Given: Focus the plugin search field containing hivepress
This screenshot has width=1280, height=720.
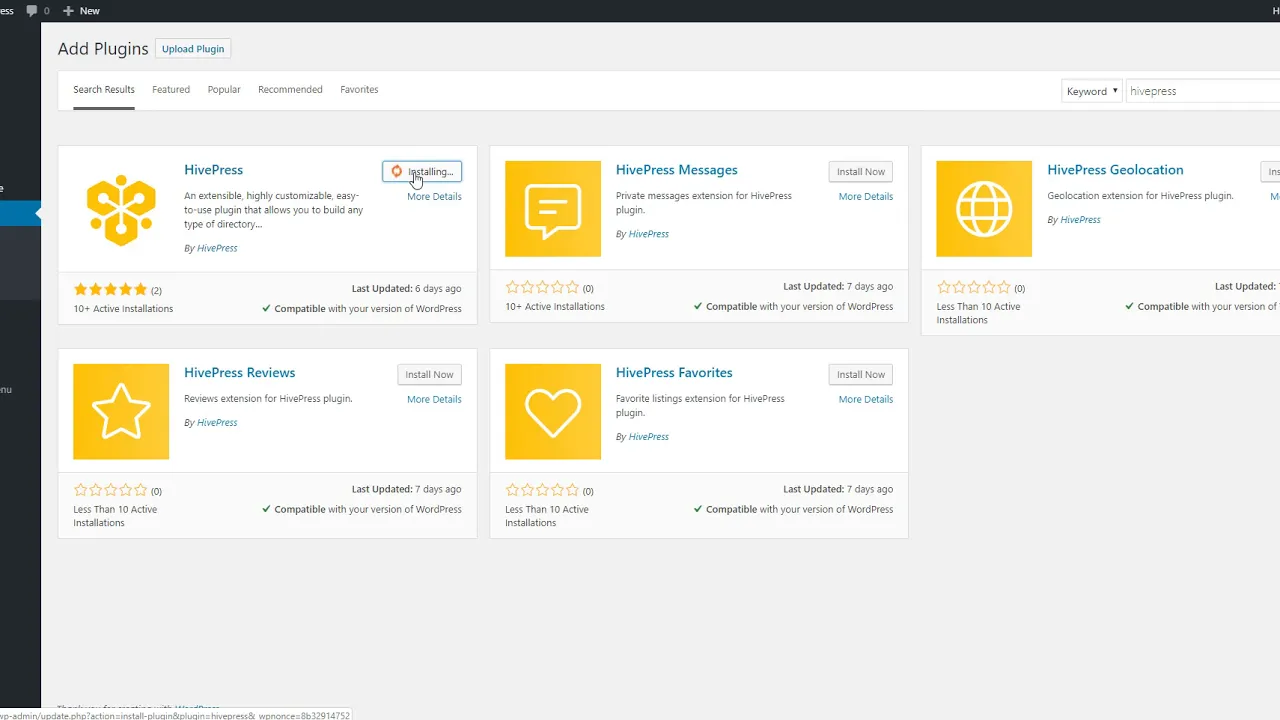Looking at the screenshot, I should pos(1203,91).
